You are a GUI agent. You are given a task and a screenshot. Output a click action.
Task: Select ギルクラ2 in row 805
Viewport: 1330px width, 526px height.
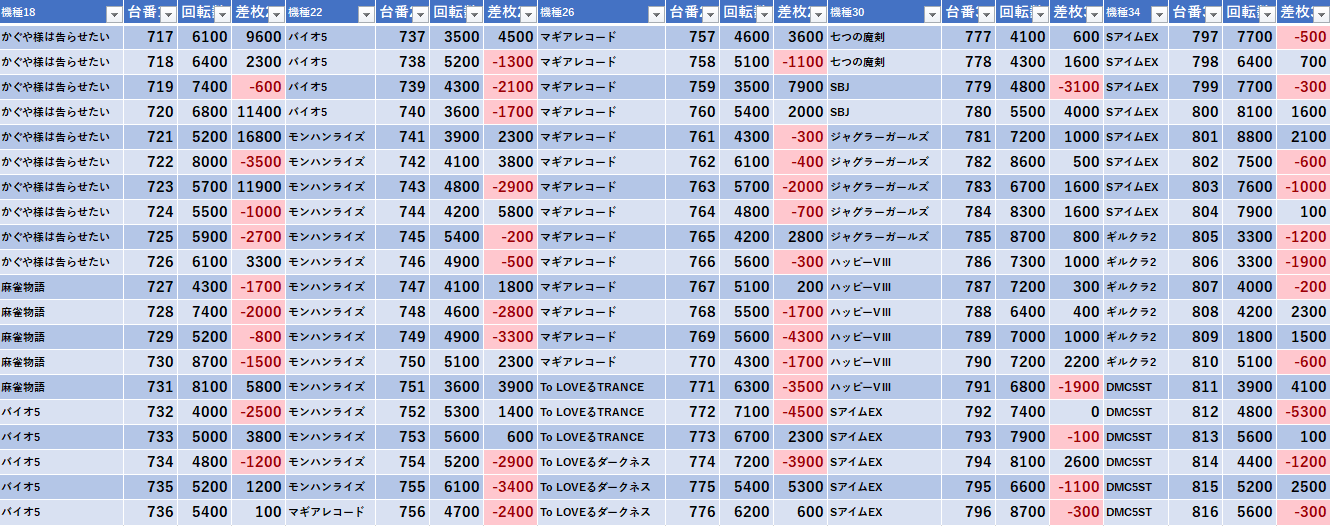(1136, 237)
